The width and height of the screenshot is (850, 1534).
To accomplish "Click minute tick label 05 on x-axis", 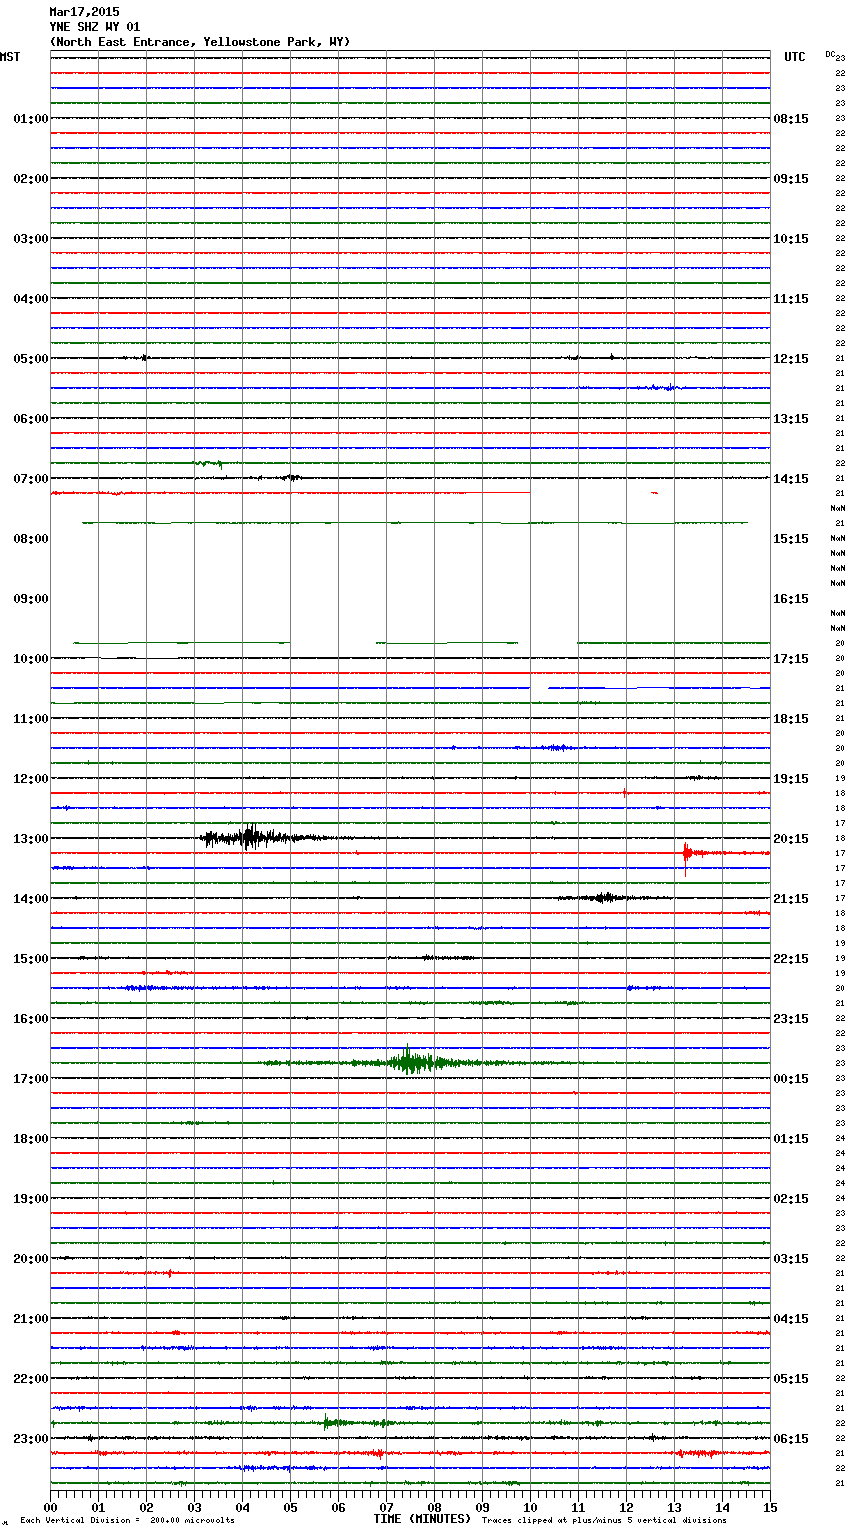I will pyautogui.click(x=290, y=1507).
